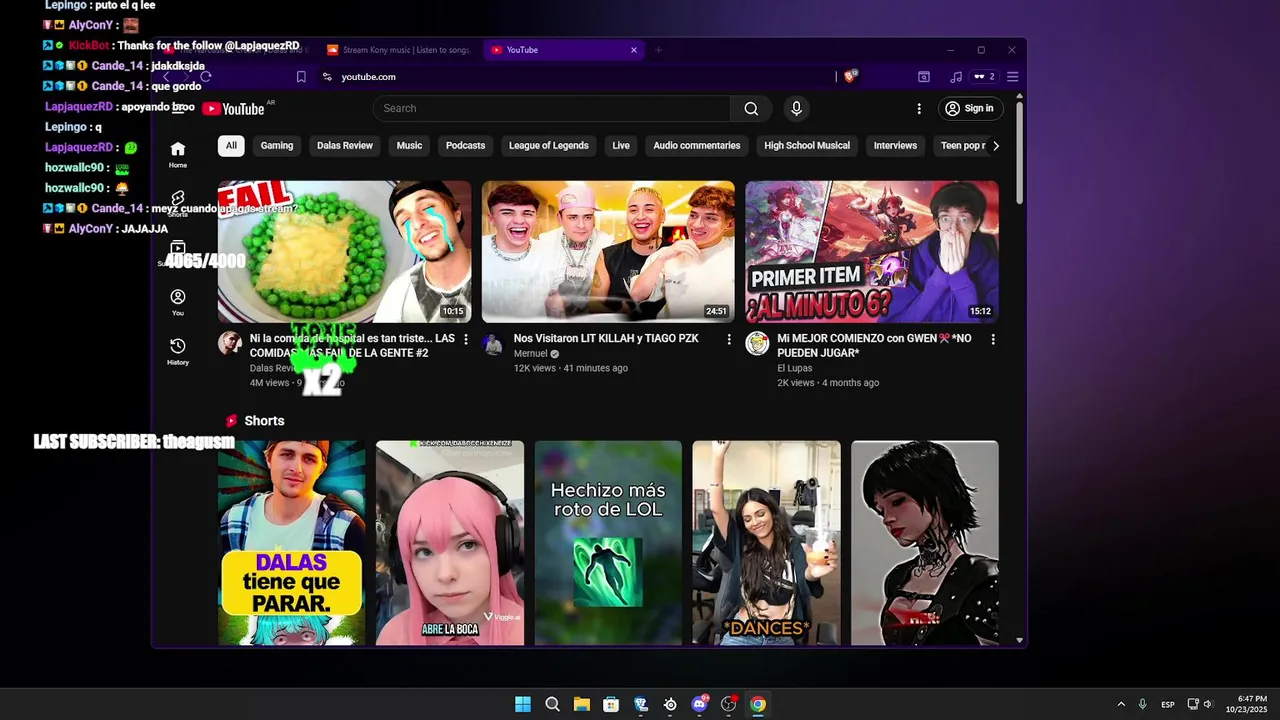Select the Audio commentaries chip
Image resolution: width=1280 pixels, height=720 pixels.
click(697, 146)
